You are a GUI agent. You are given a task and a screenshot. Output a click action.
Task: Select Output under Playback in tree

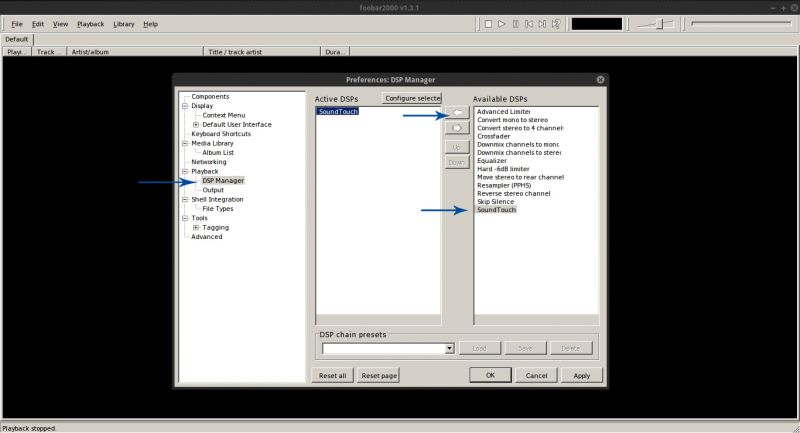(x=213, y=190)
